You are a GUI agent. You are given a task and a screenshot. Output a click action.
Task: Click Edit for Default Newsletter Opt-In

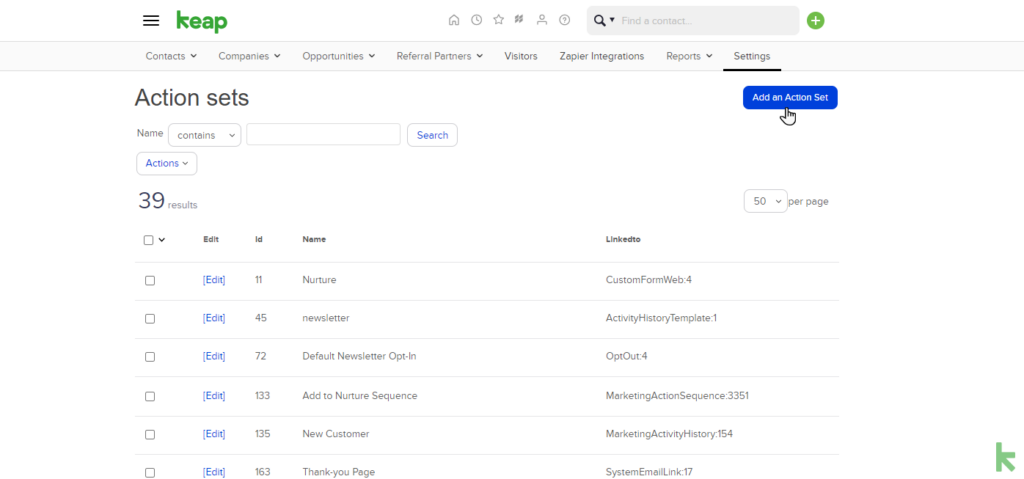214,356
